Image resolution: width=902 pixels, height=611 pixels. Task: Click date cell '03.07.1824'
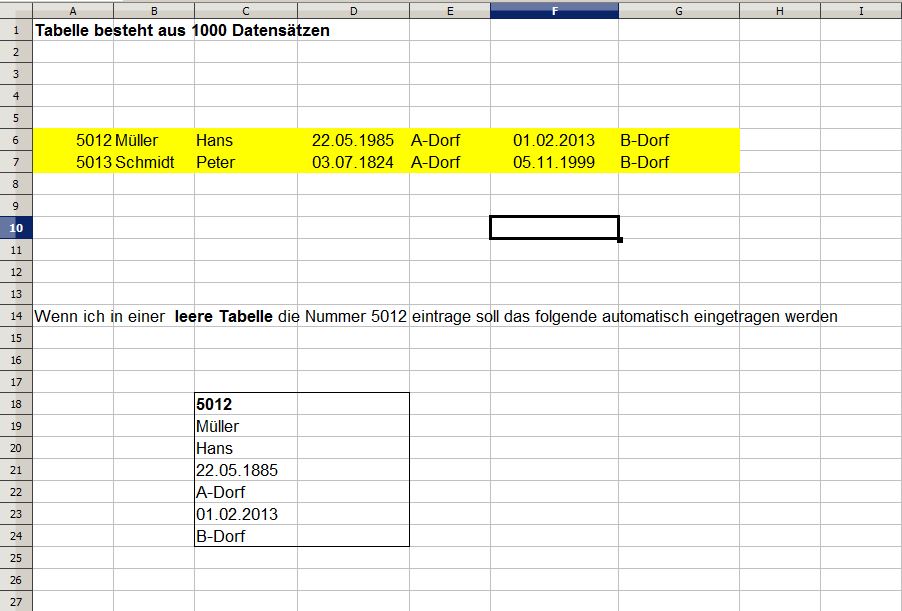coord(354,162)
